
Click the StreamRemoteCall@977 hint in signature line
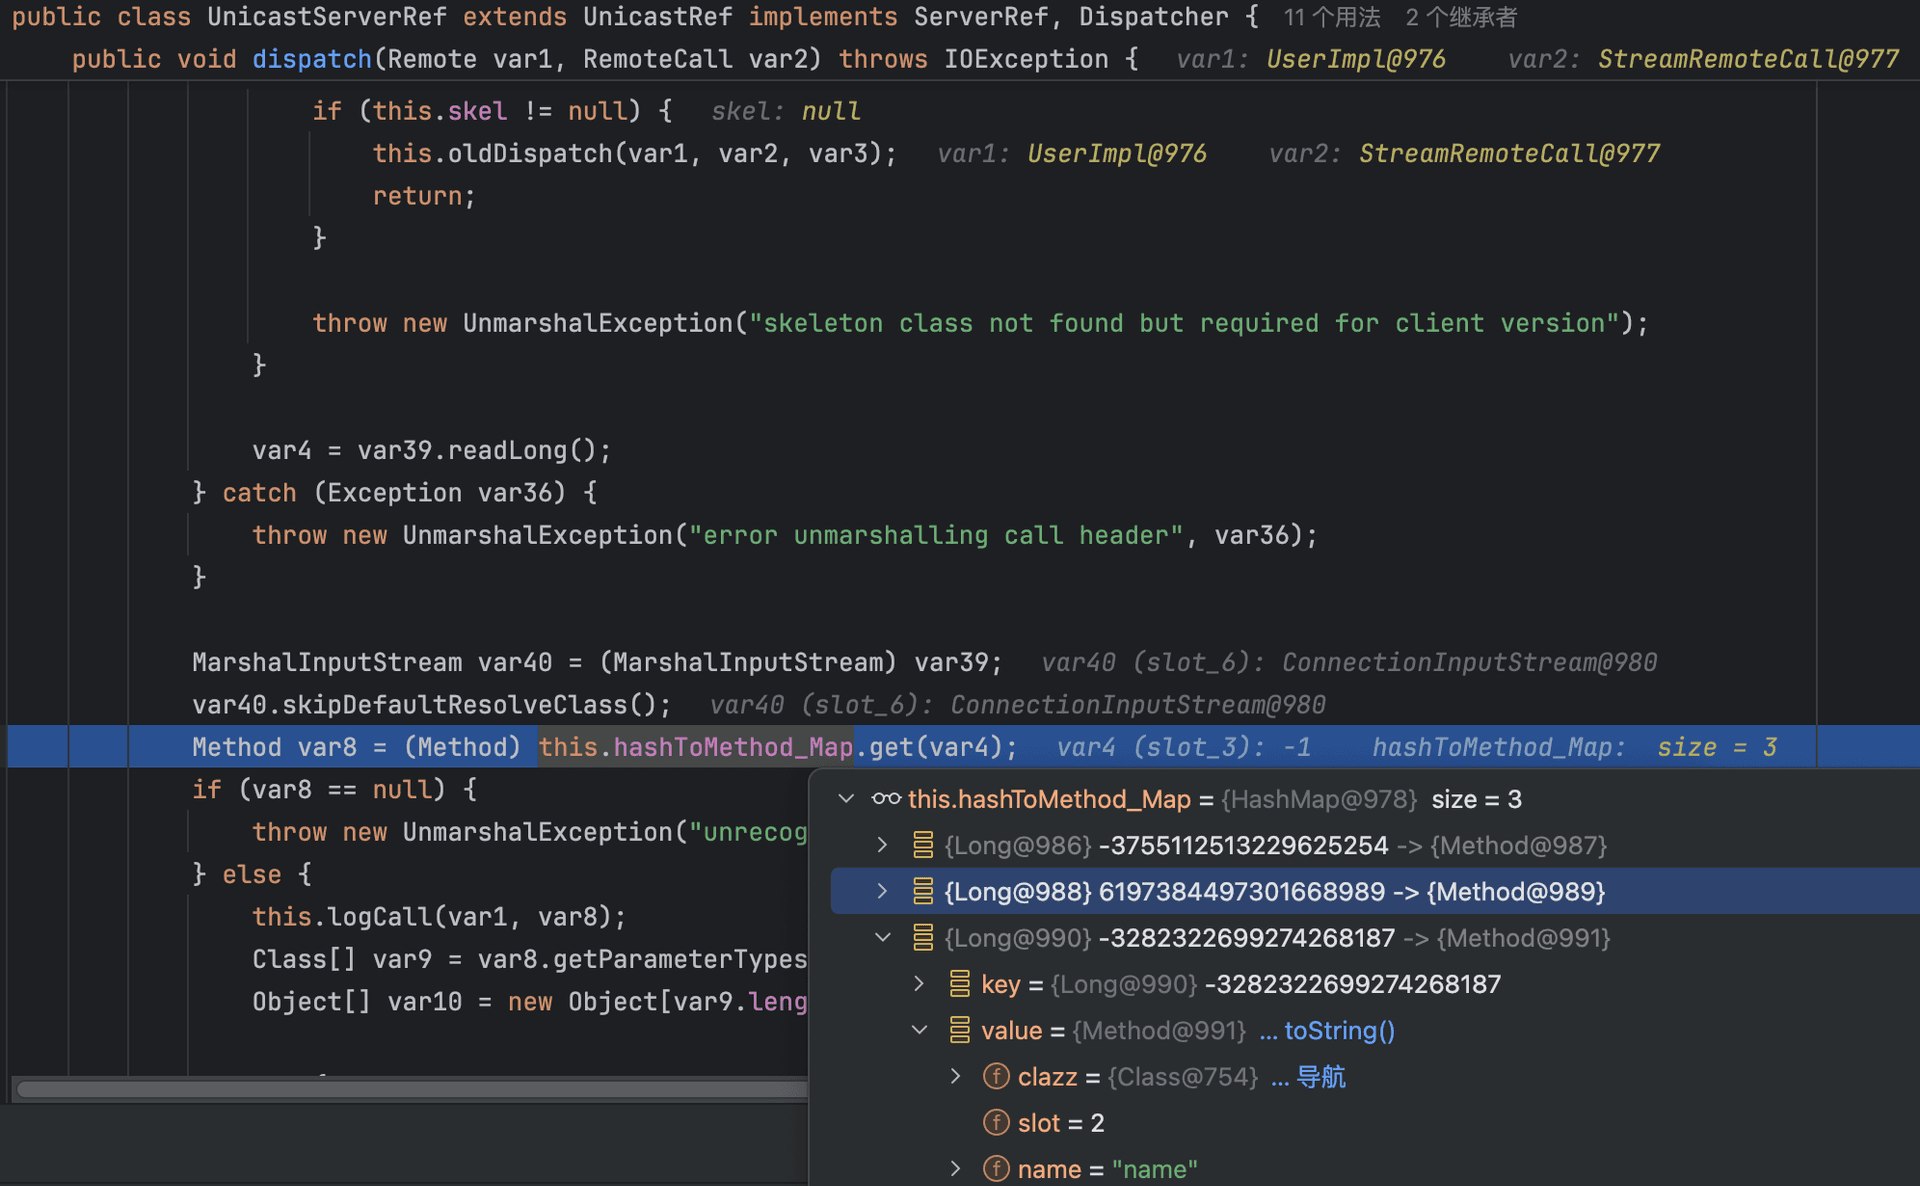pos(1748,59)
